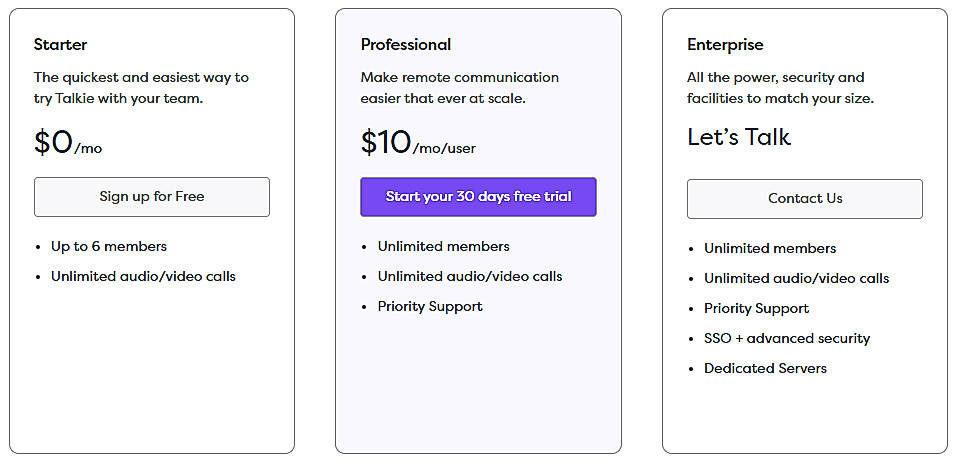
Task: Click the Dedicated Servers feature
Action: click(765, 368)
